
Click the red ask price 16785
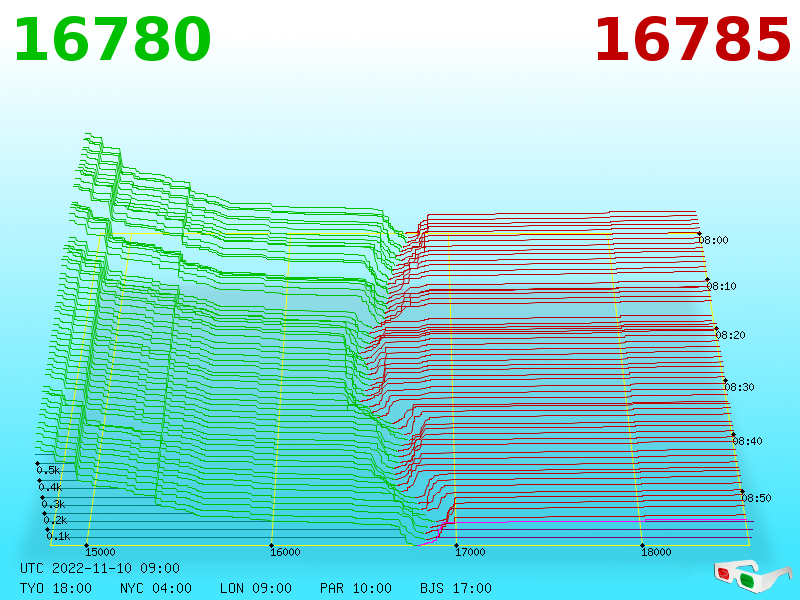tap(692, 40)
